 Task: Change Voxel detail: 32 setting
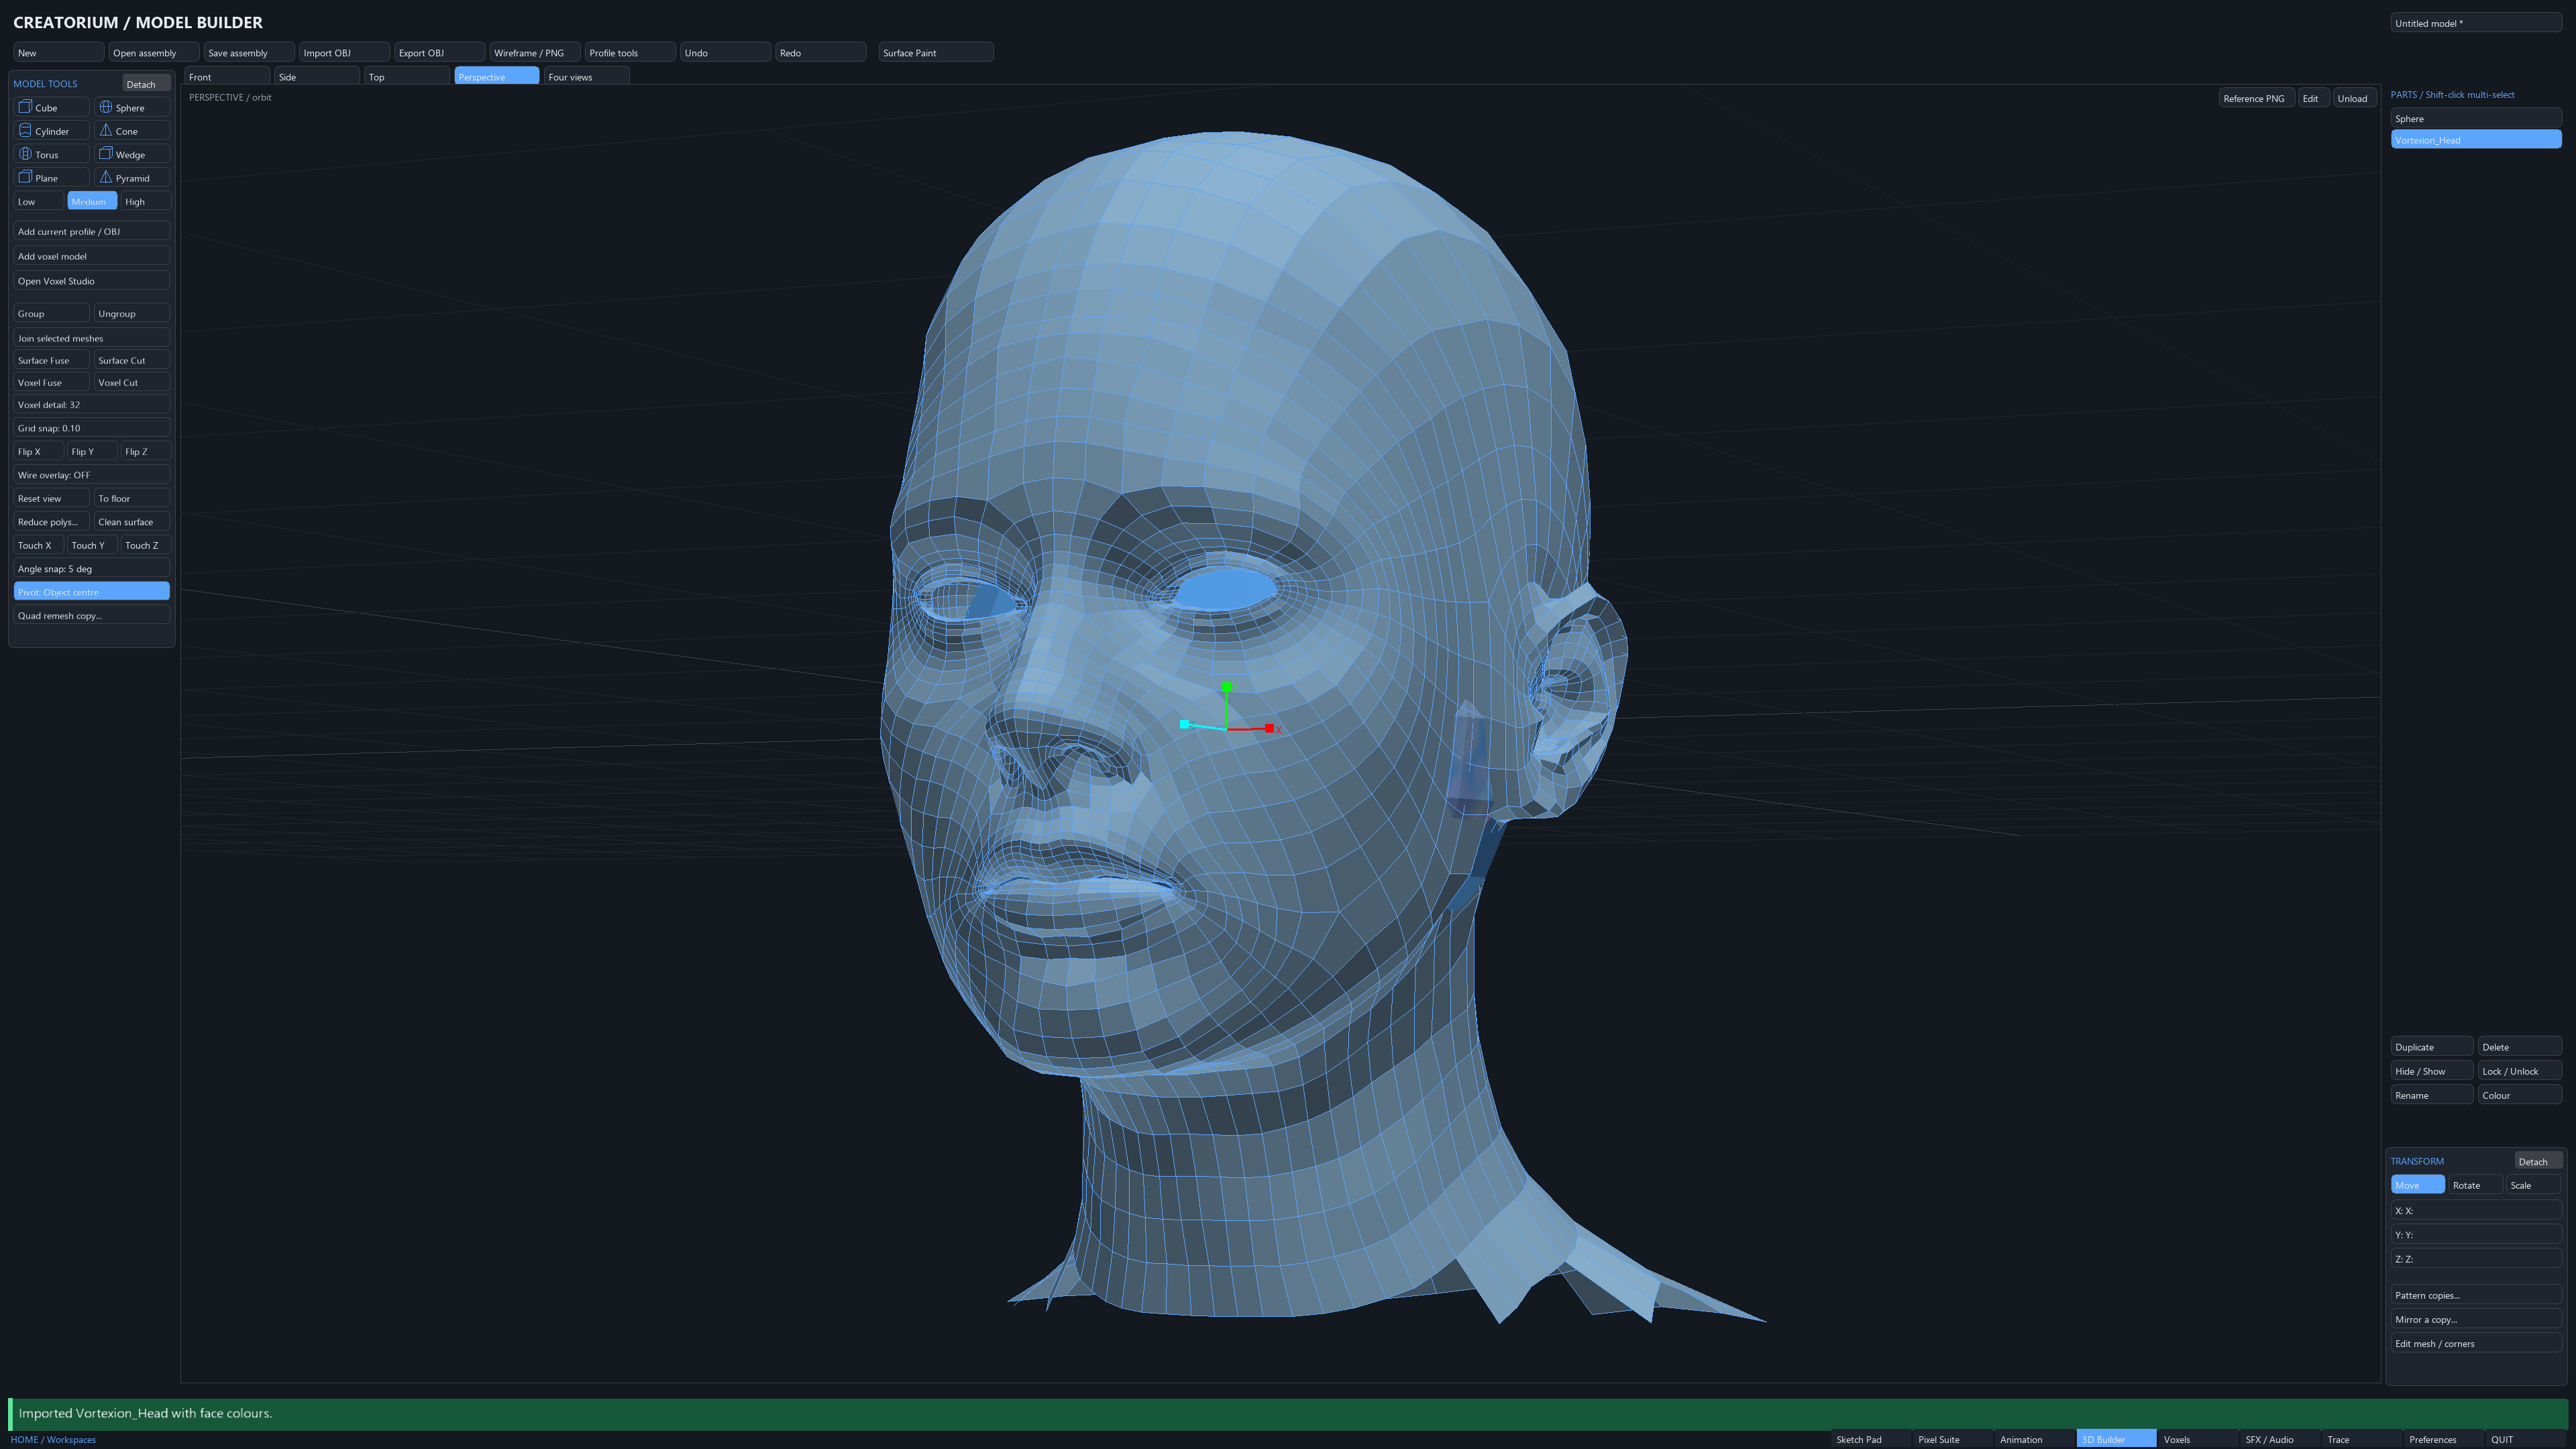coord(91,404)
